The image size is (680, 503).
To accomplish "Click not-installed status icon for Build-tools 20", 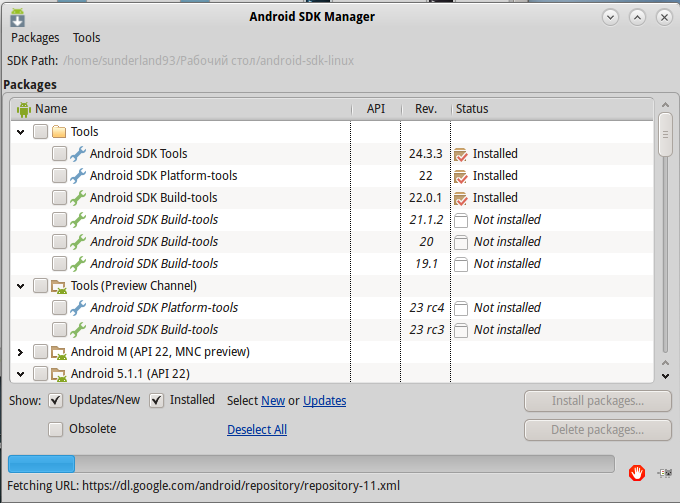I will (461, 242).
